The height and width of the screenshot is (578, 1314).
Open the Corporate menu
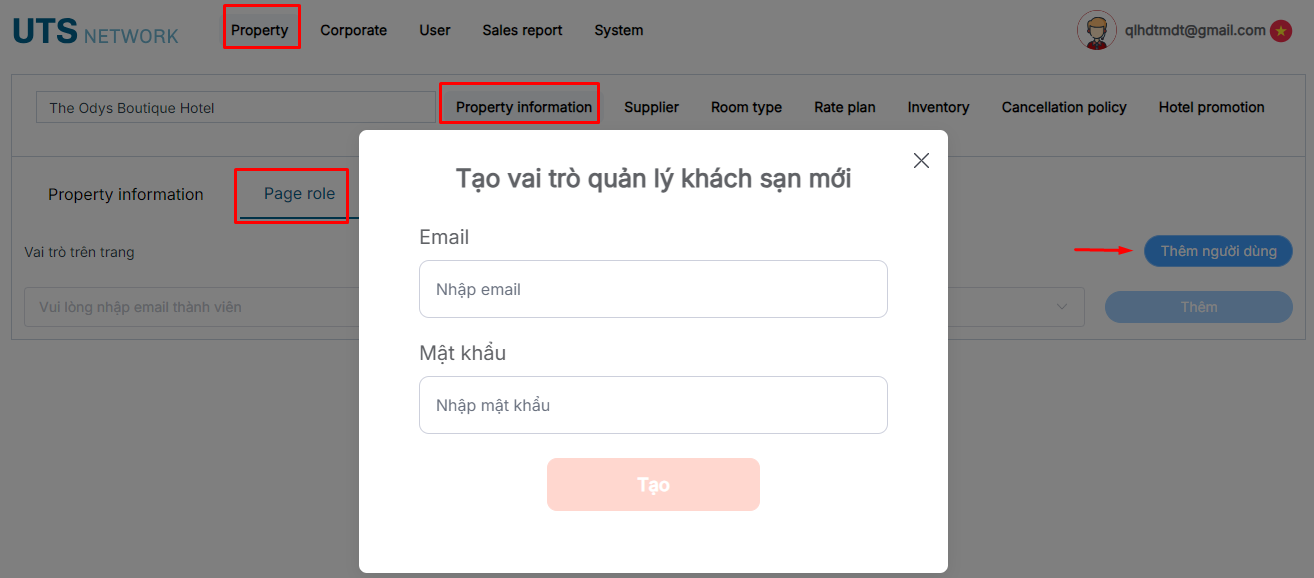point(353,30)
